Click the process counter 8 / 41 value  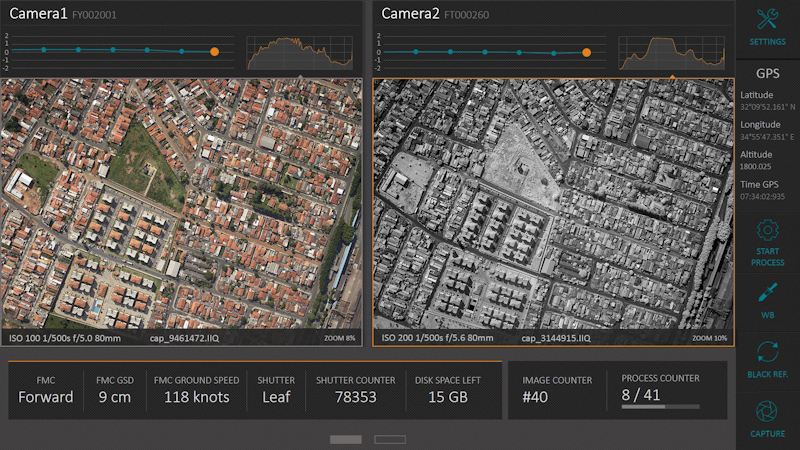641,395
